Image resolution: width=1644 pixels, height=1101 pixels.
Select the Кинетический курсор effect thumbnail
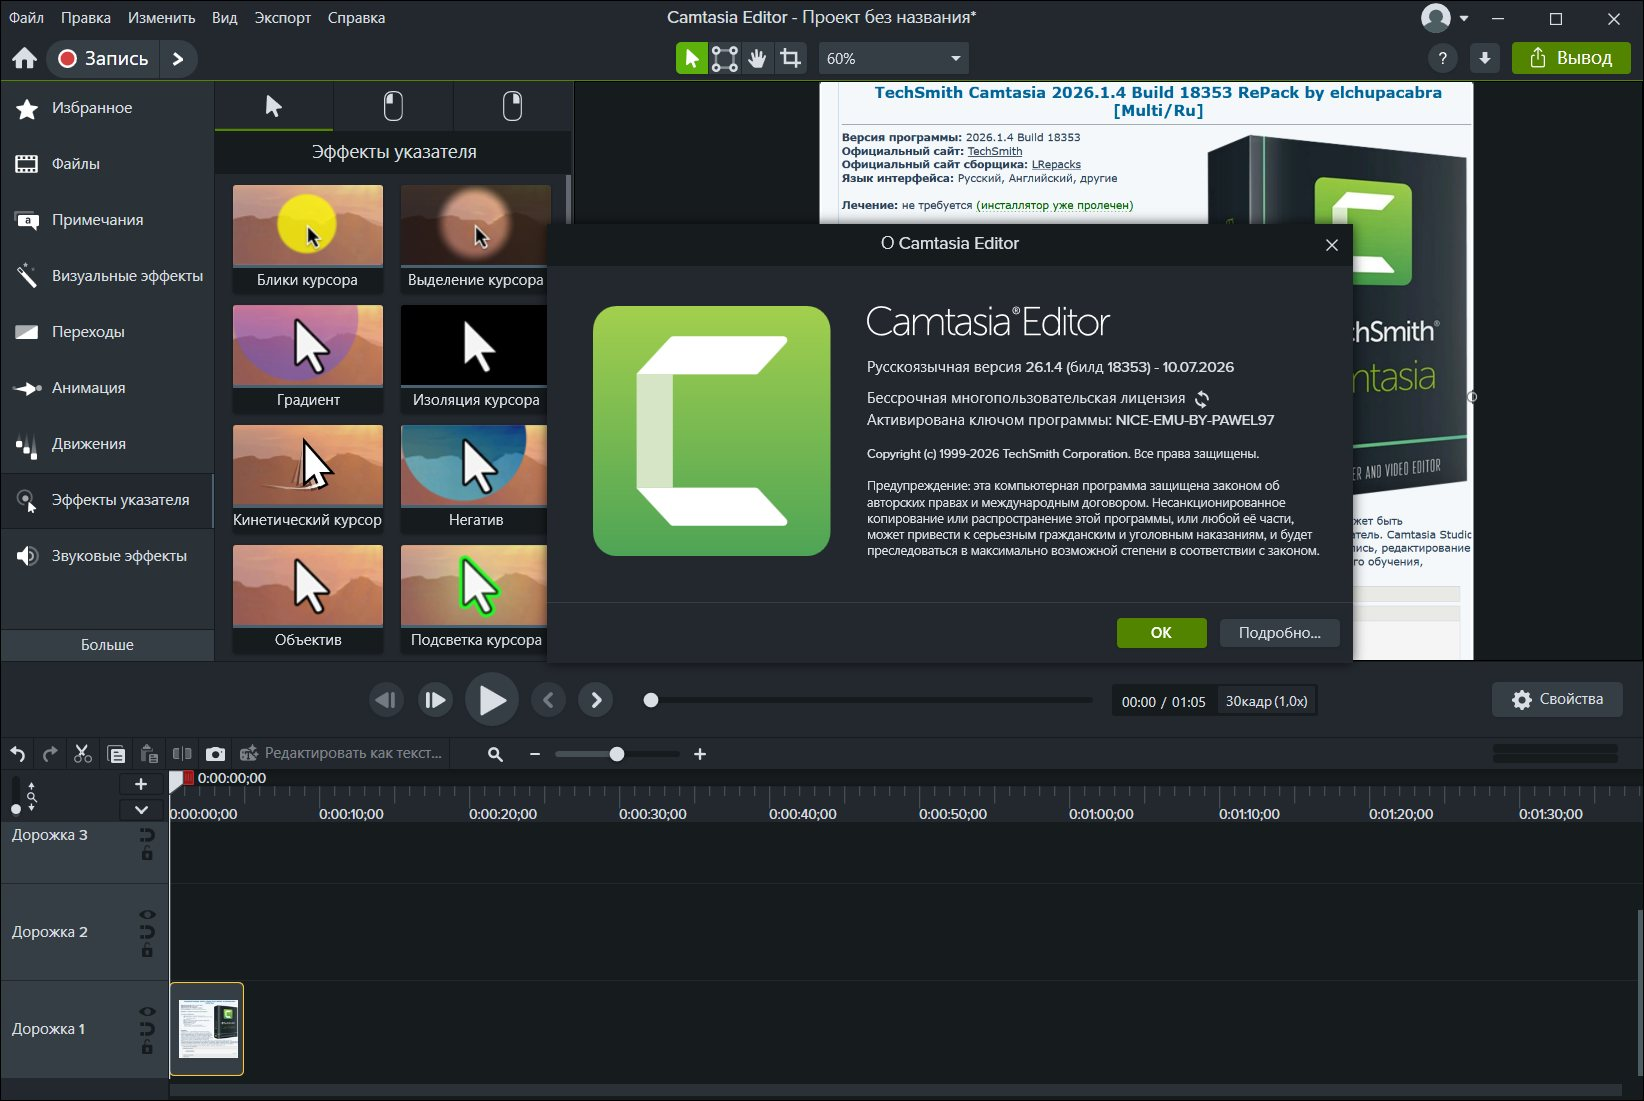(308, 478)
